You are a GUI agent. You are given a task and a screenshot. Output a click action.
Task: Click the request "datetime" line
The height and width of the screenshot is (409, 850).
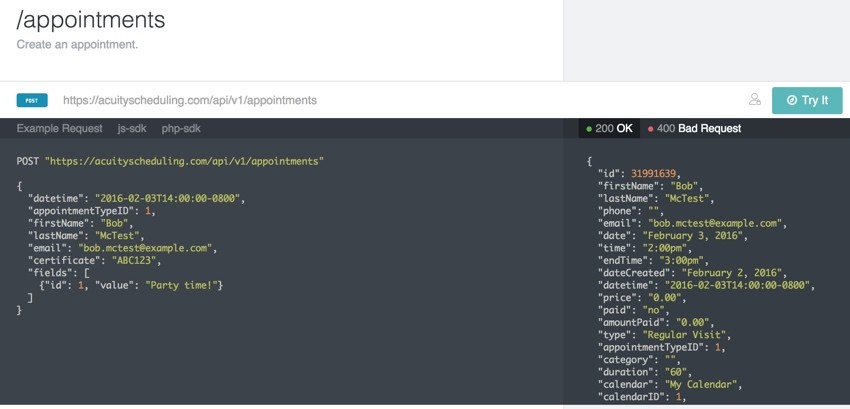click(x=137, y=199)
